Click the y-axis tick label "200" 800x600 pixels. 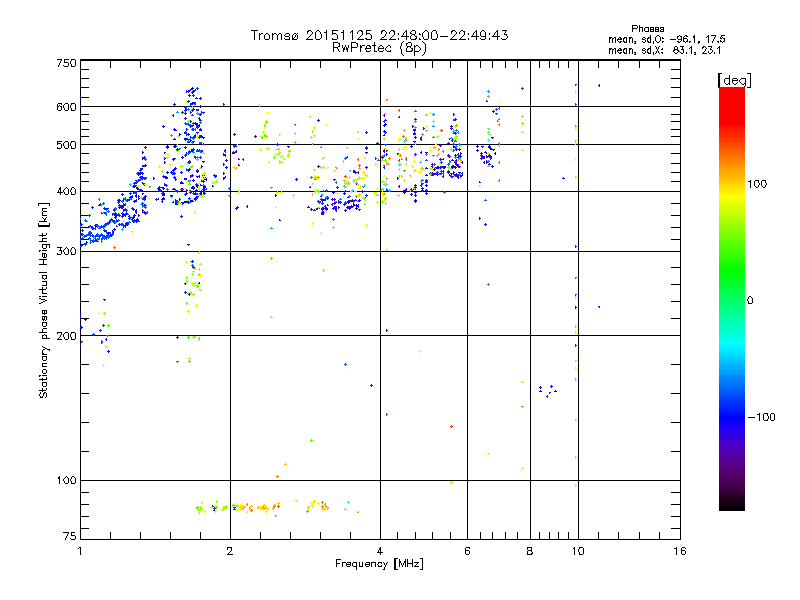66,336
